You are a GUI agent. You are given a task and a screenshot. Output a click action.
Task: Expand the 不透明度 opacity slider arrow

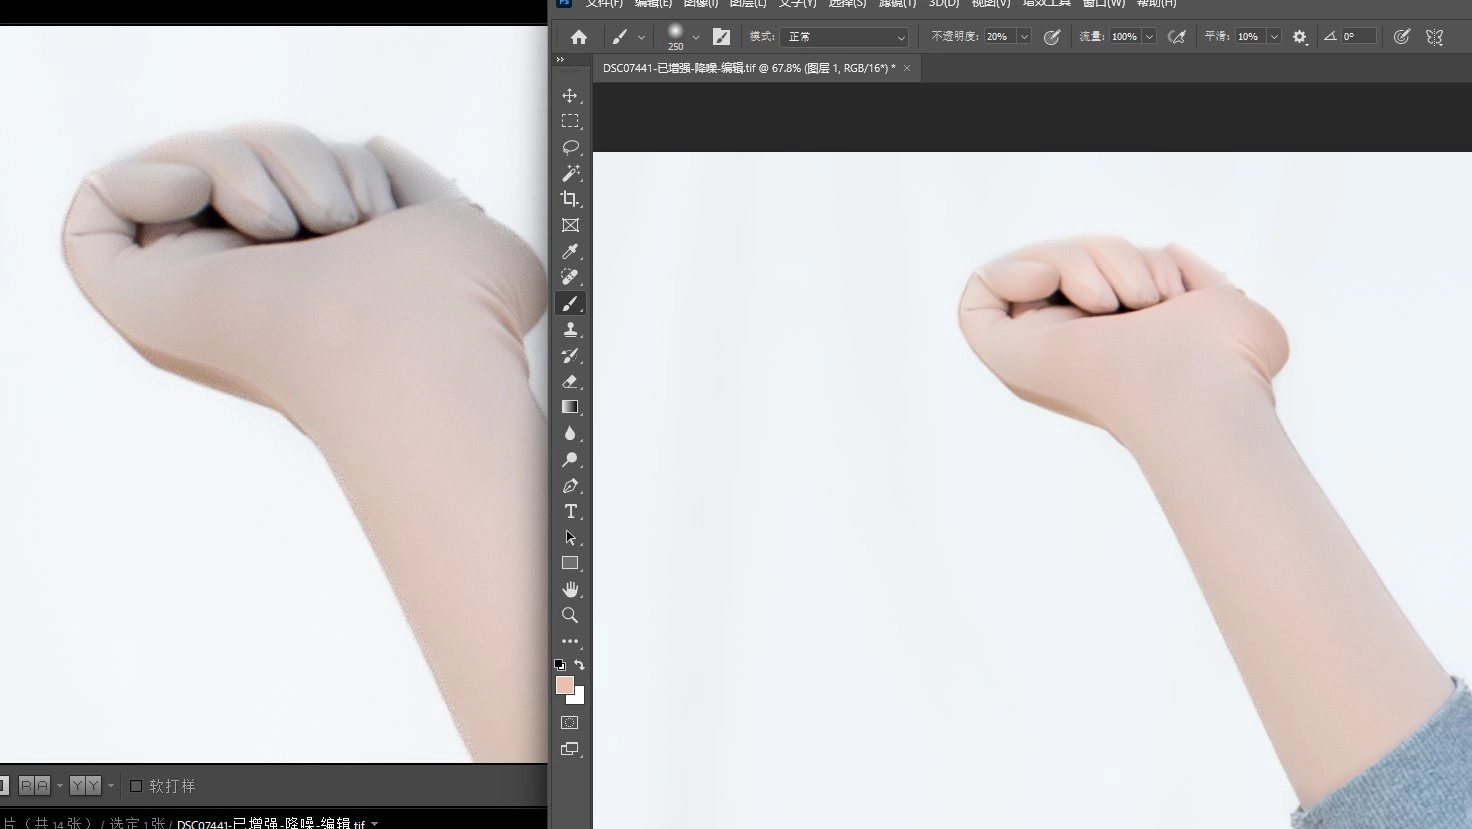pos(1024,37)
